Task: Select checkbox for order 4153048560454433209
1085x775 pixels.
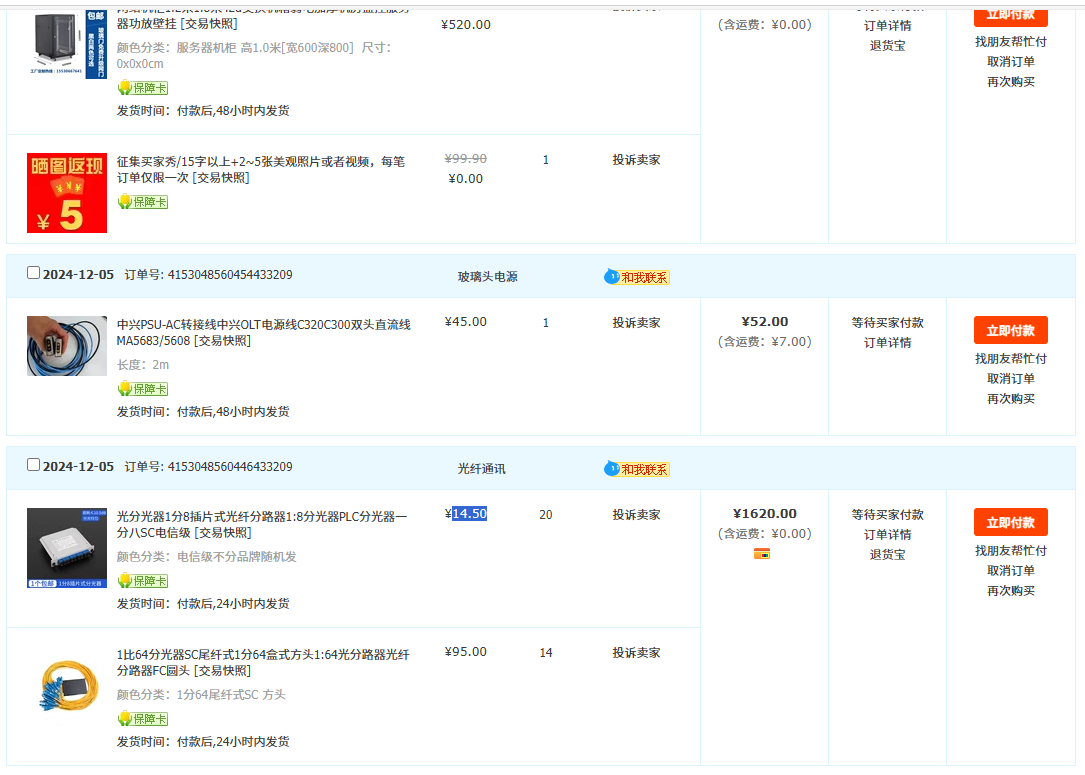Action: click(34, 273)
